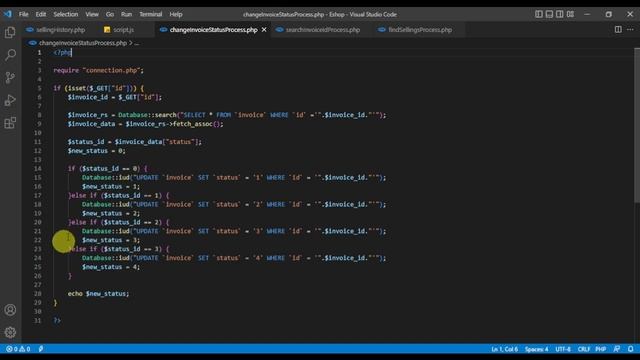Open the Manage gear icon
Image resolution: width=640 pixels, height=360 pixels.
[10, 332]
